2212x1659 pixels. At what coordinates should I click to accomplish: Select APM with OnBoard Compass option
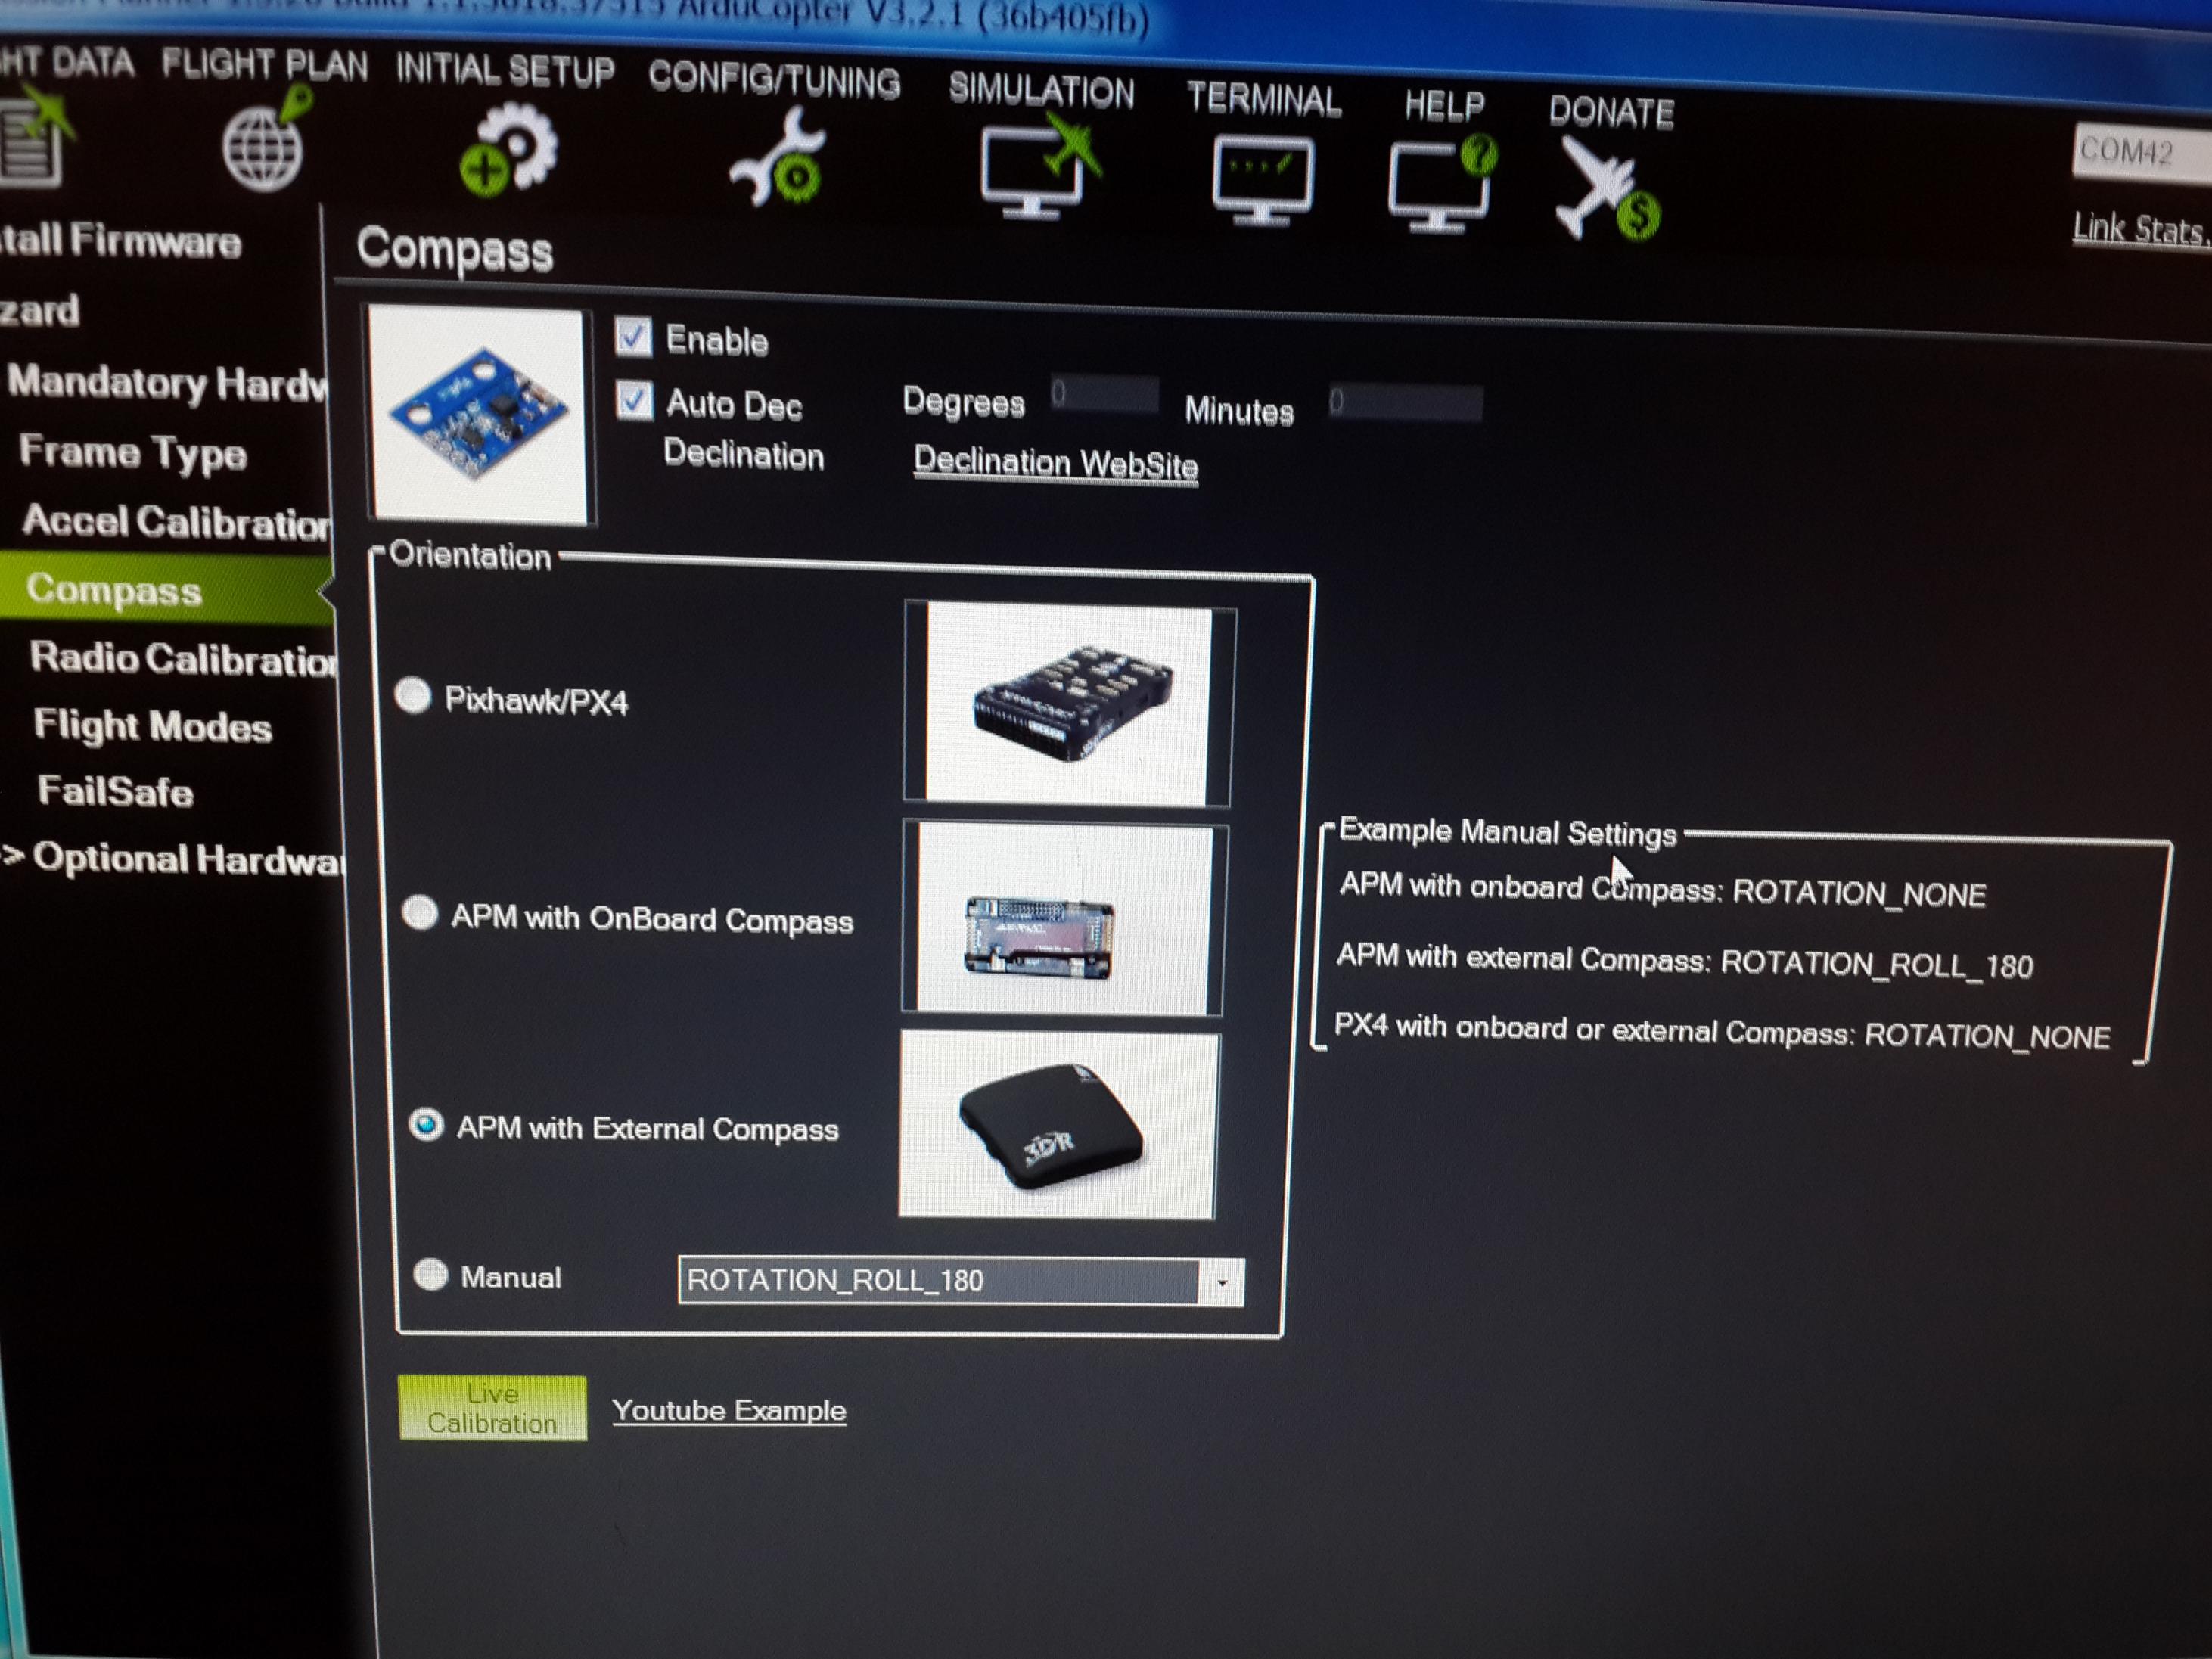[x=420, y=912]
